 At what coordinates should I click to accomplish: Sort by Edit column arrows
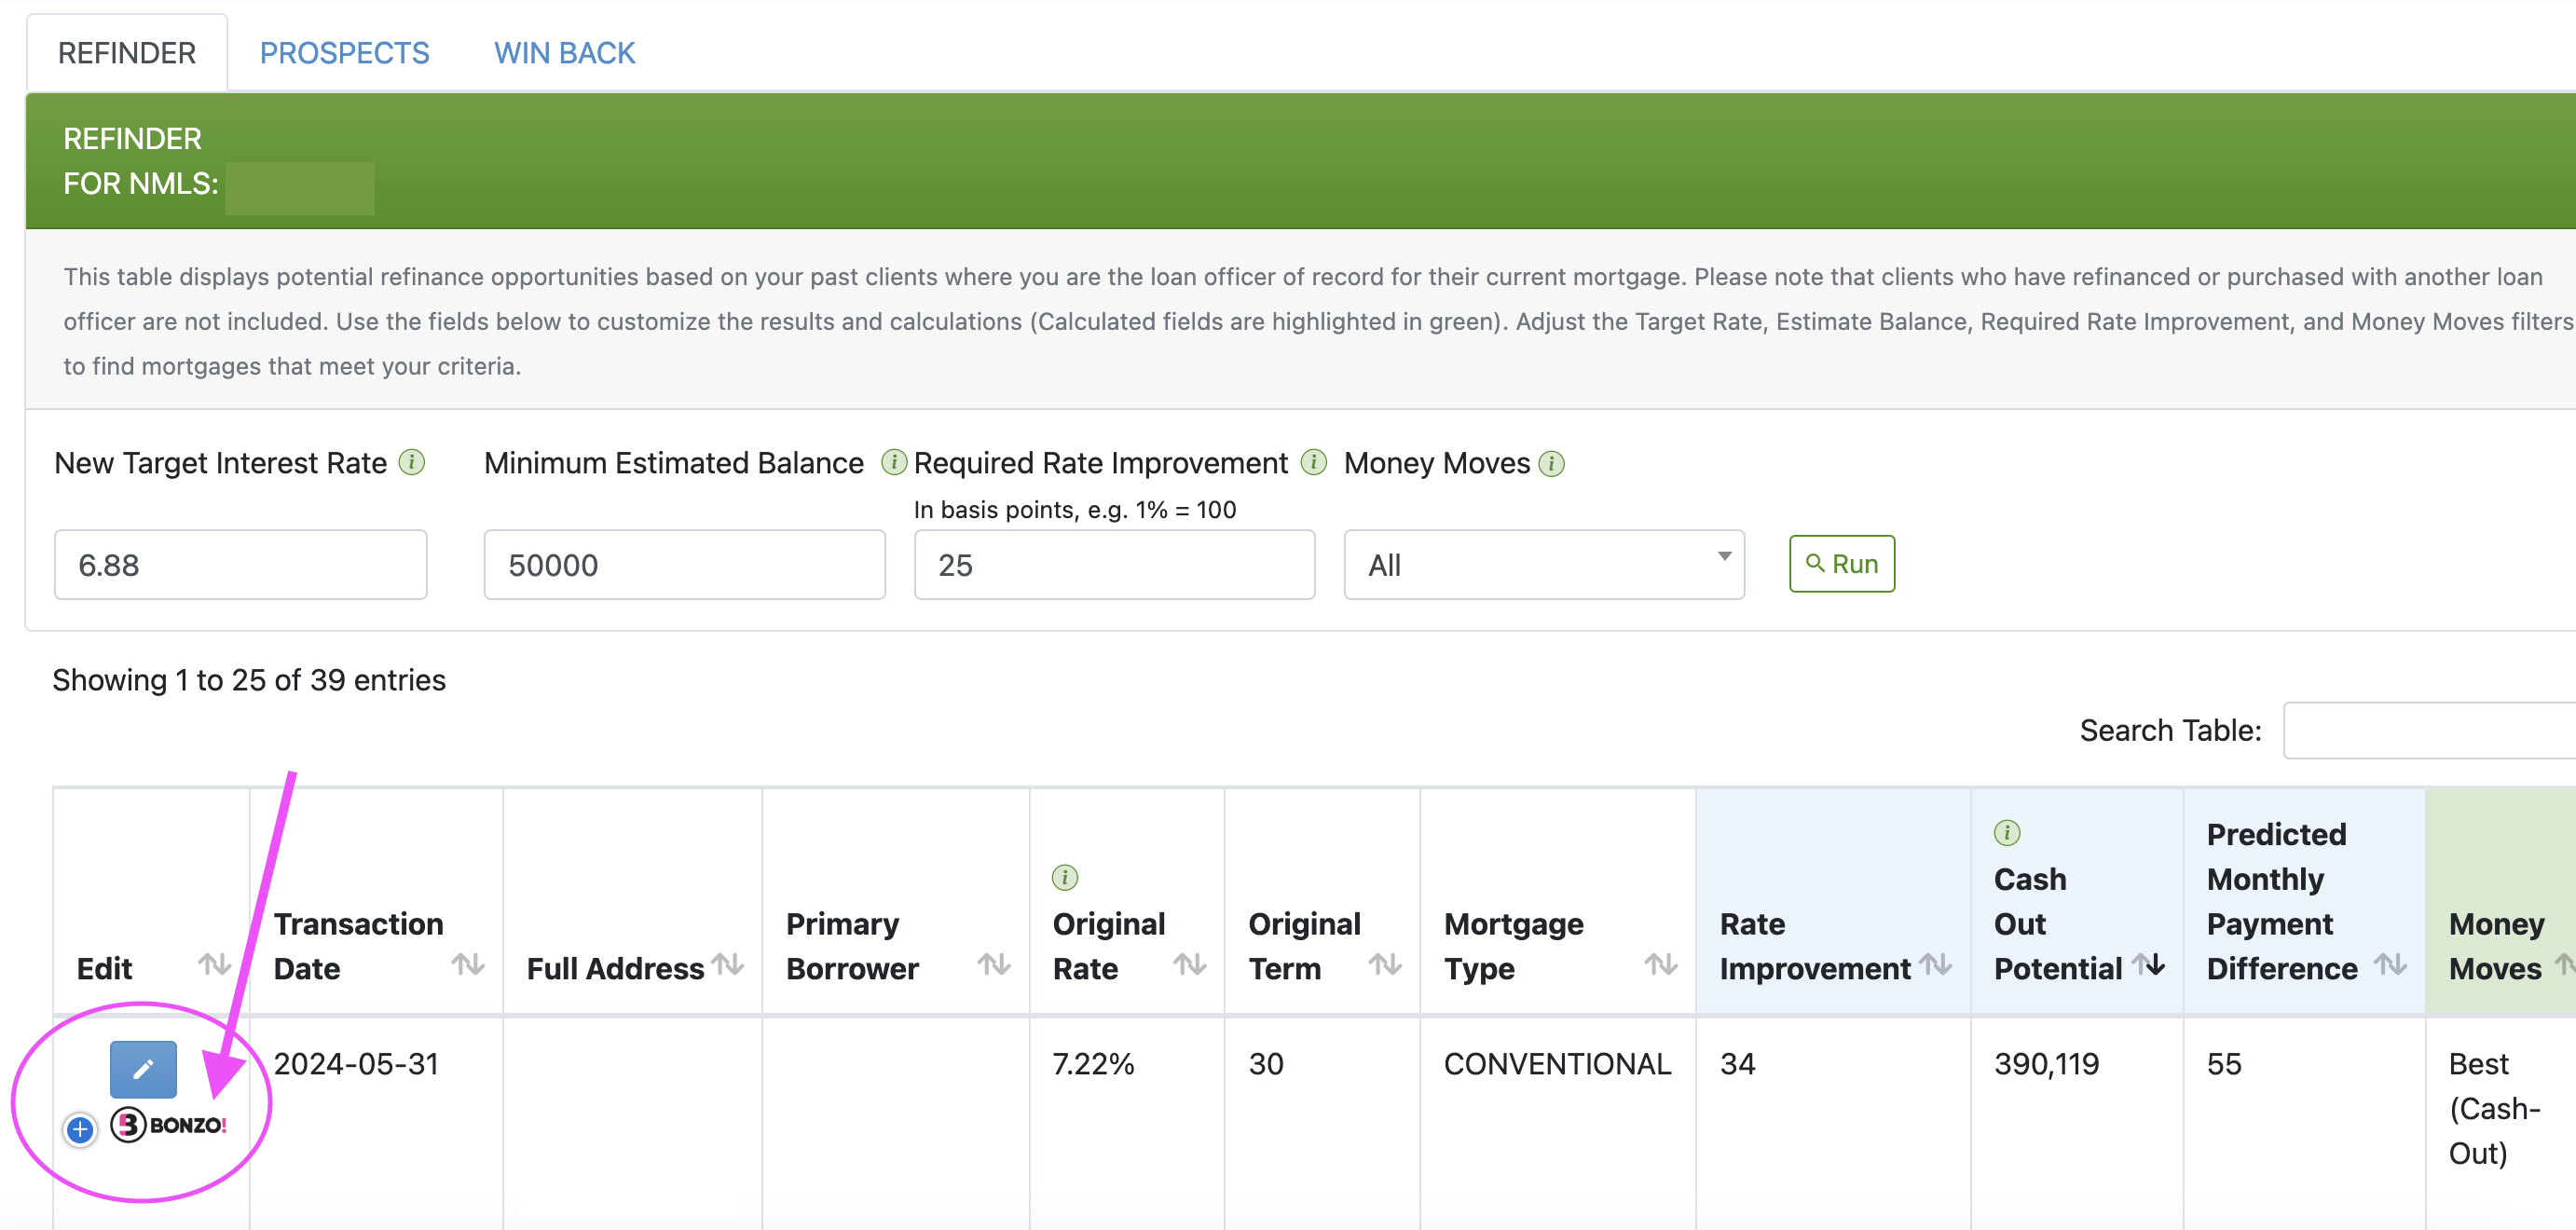point(215,965)
